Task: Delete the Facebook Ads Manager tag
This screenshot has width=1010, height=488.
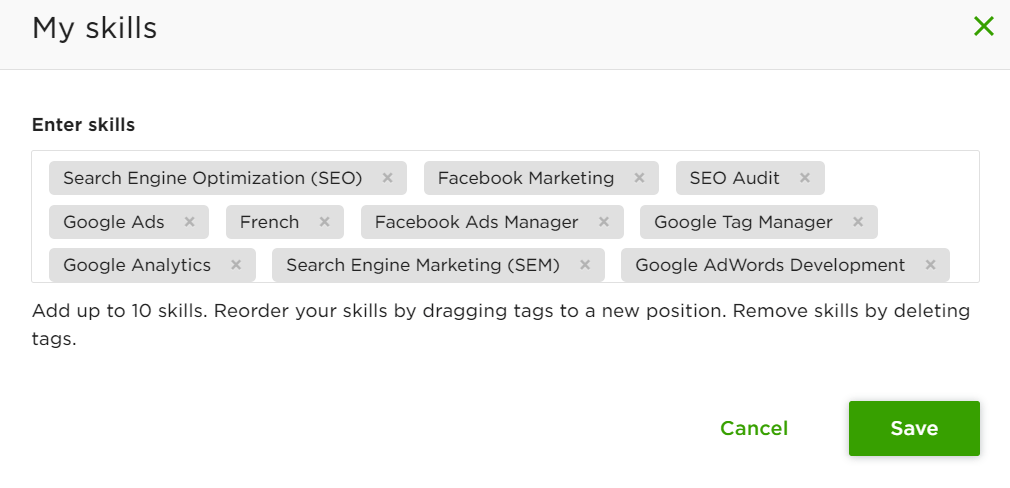Action: (604, 222)
